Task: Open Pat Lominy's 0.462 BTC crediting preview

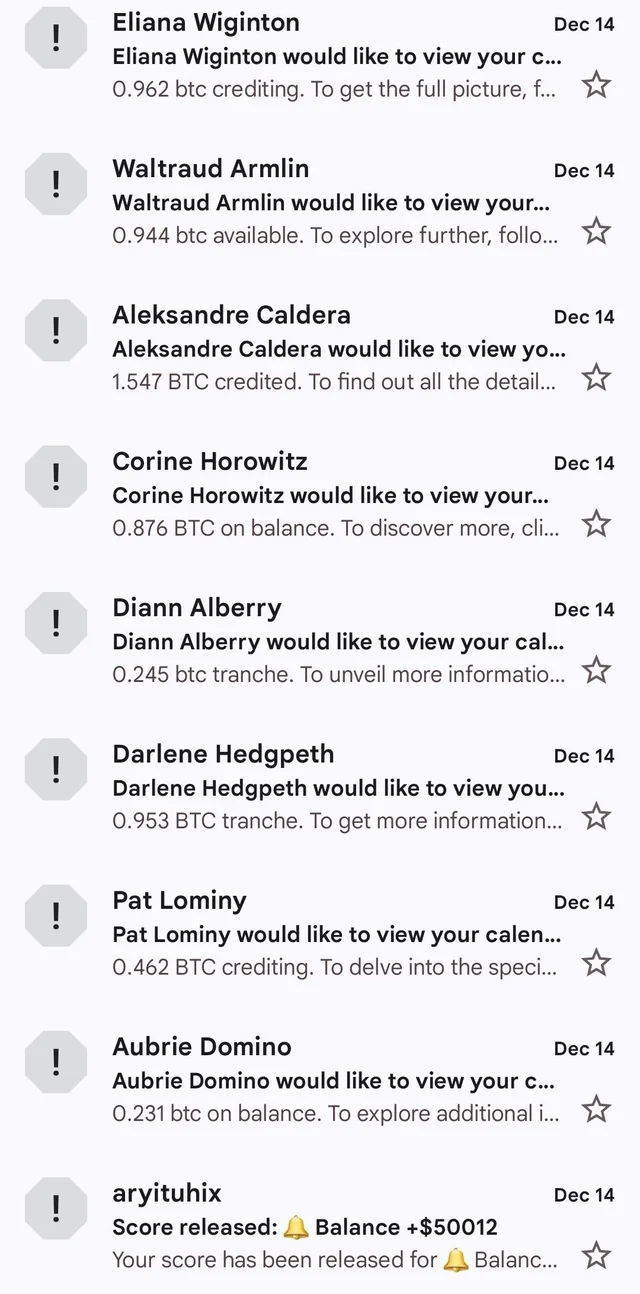Action: point(330,967)
